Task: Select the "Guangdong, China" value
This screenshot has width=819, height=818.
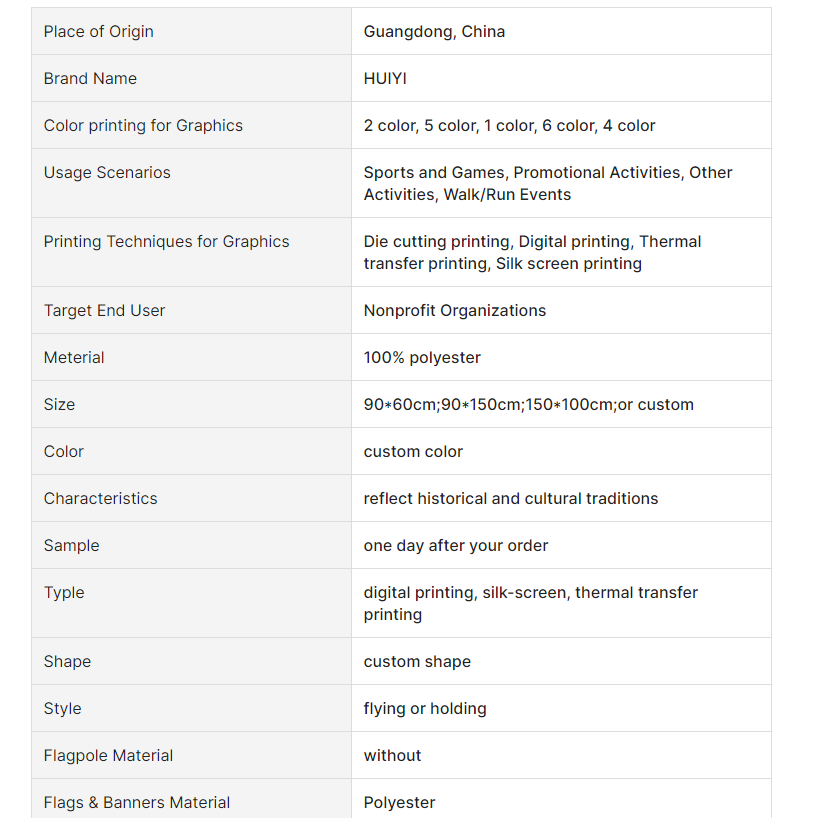Action: coord(434,32)
